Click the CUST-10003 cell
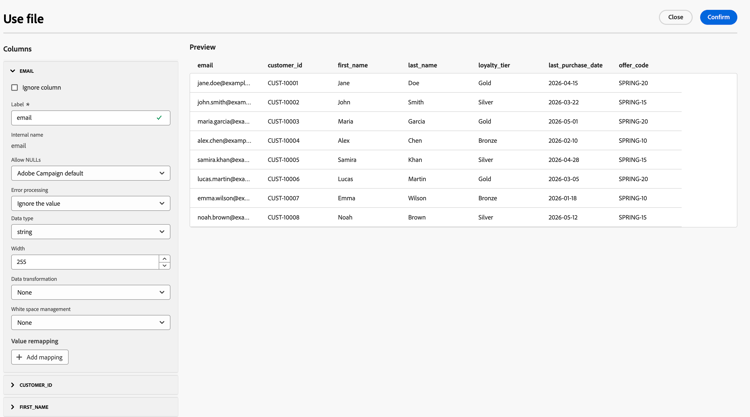The image size is (750, 417). pyautogui.click(x=283, y=121)
